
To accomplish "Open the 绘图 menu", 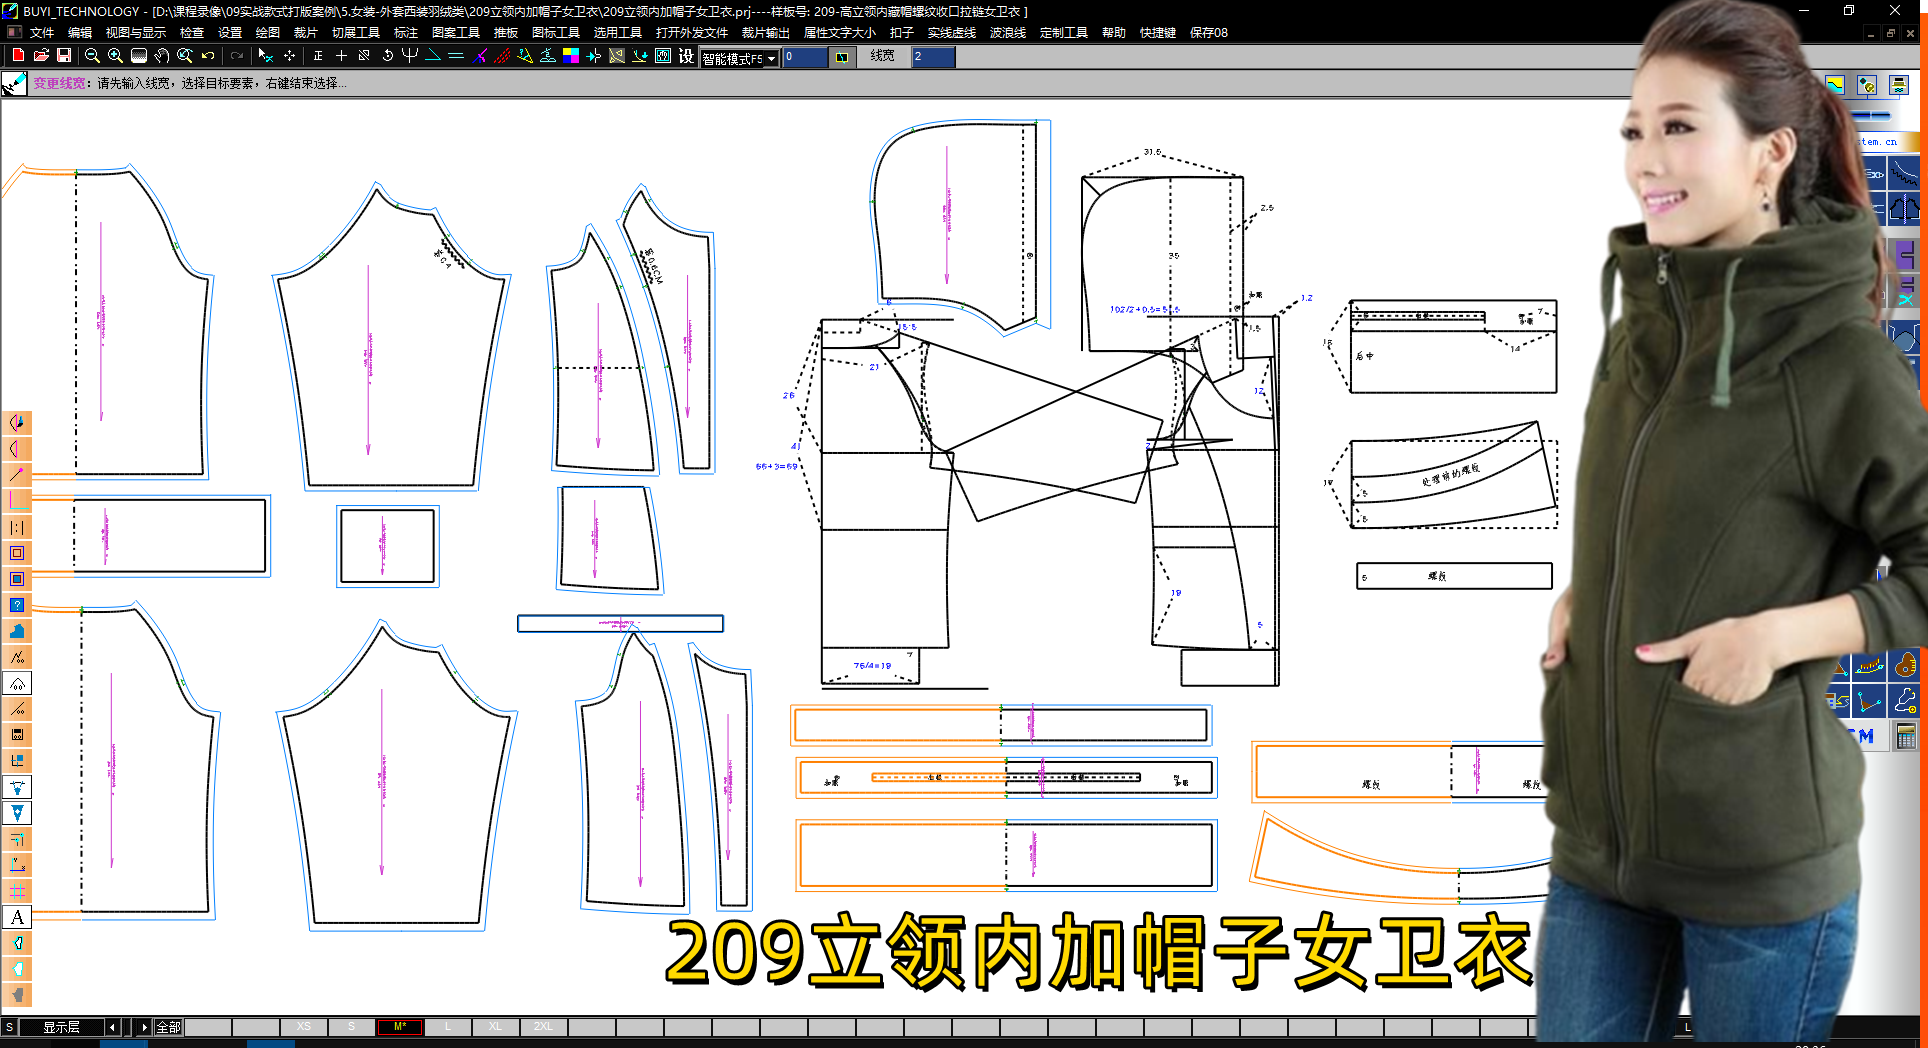I will [x=268, y=33].
